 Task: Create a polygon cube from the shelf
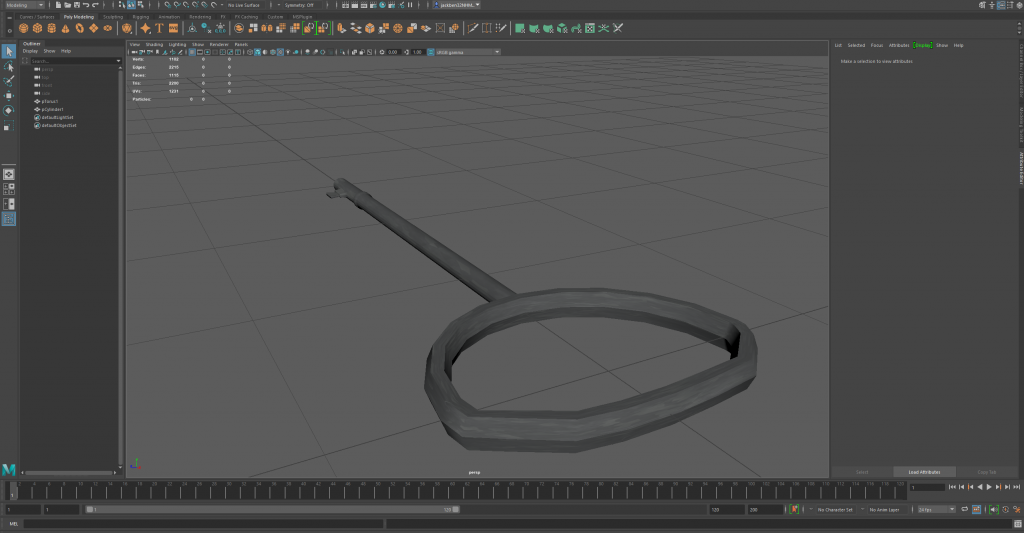[37, 28]
